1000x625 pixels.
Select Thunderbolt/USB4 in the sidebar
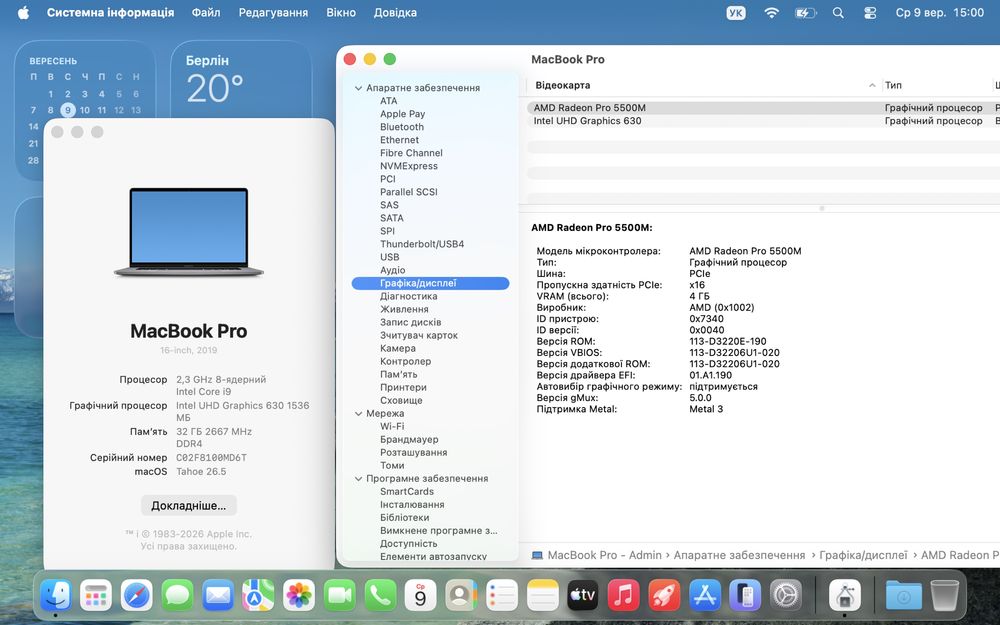[422, 244]
